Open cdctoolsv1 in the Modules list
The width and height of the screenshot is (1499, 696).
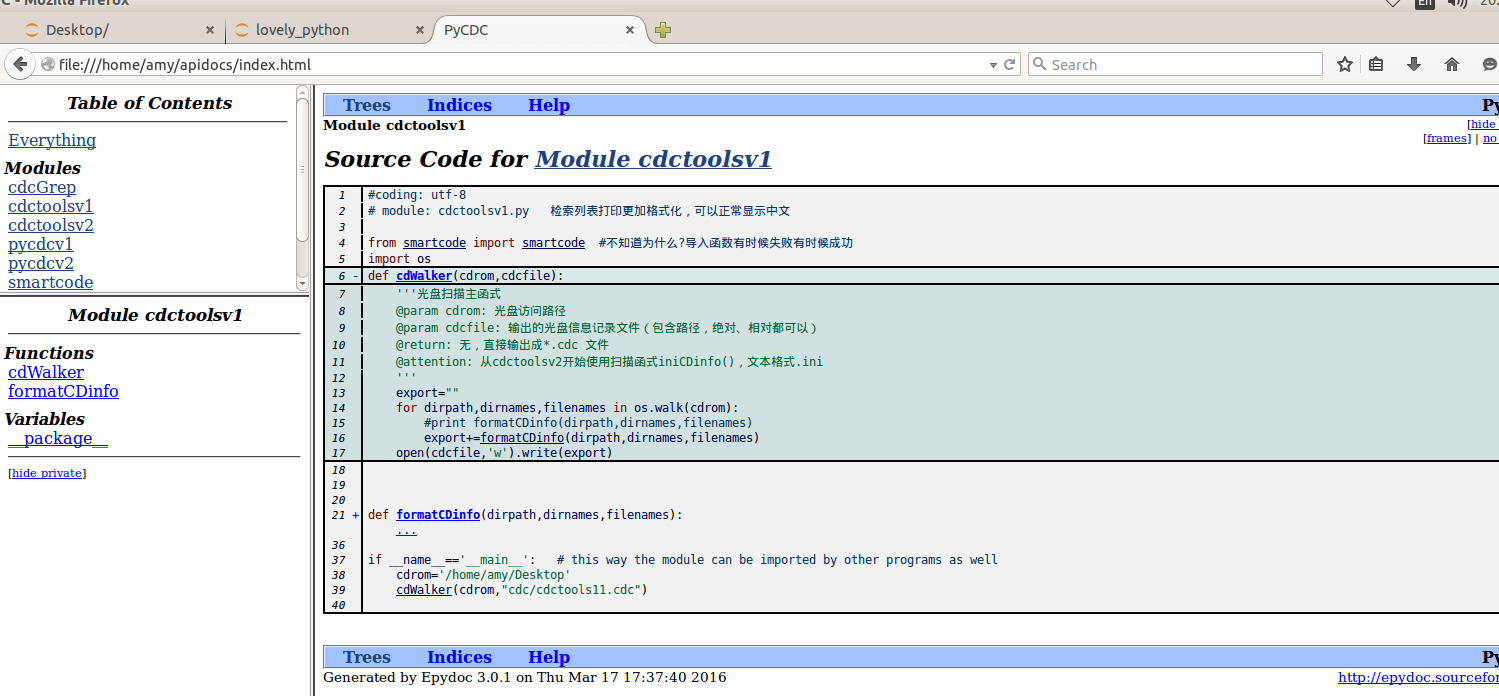click(51, 206)
